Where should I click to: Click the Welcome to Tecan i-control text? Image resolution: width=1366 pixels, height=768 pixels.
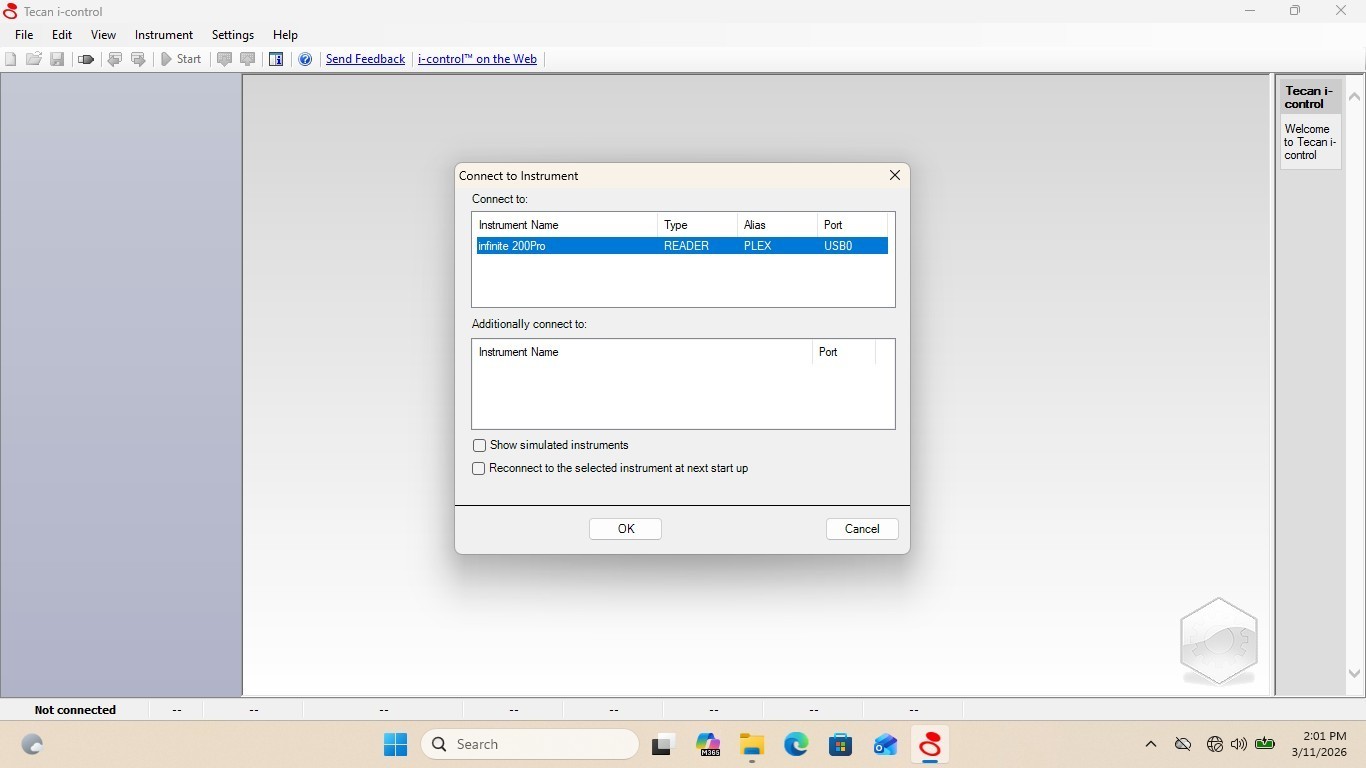(x=1310, y=142)
